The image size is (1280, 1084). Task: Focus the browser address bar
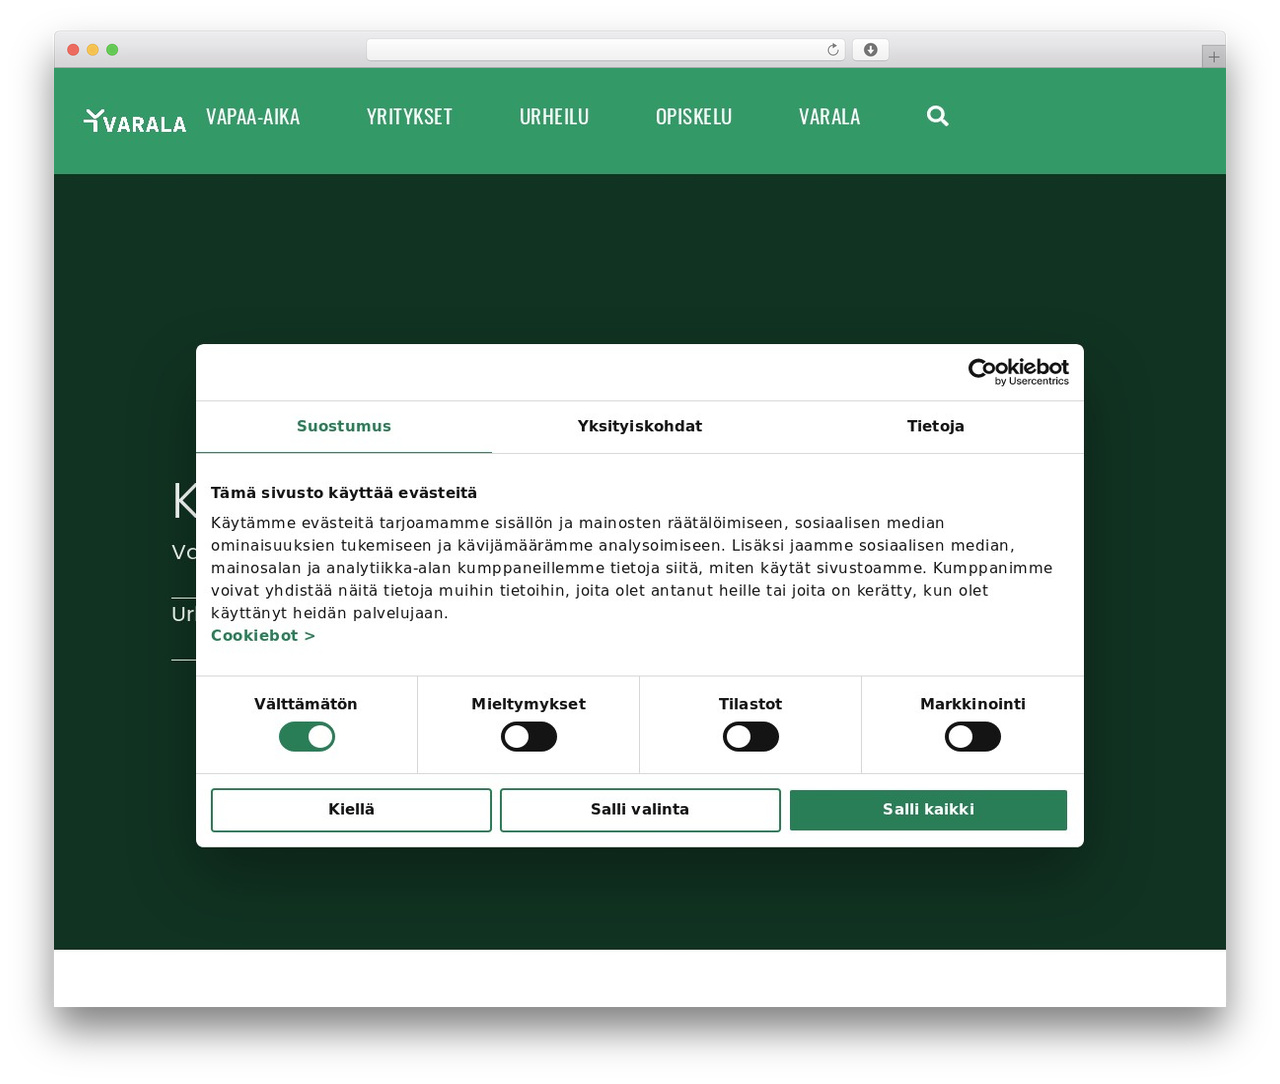point(606,50)
